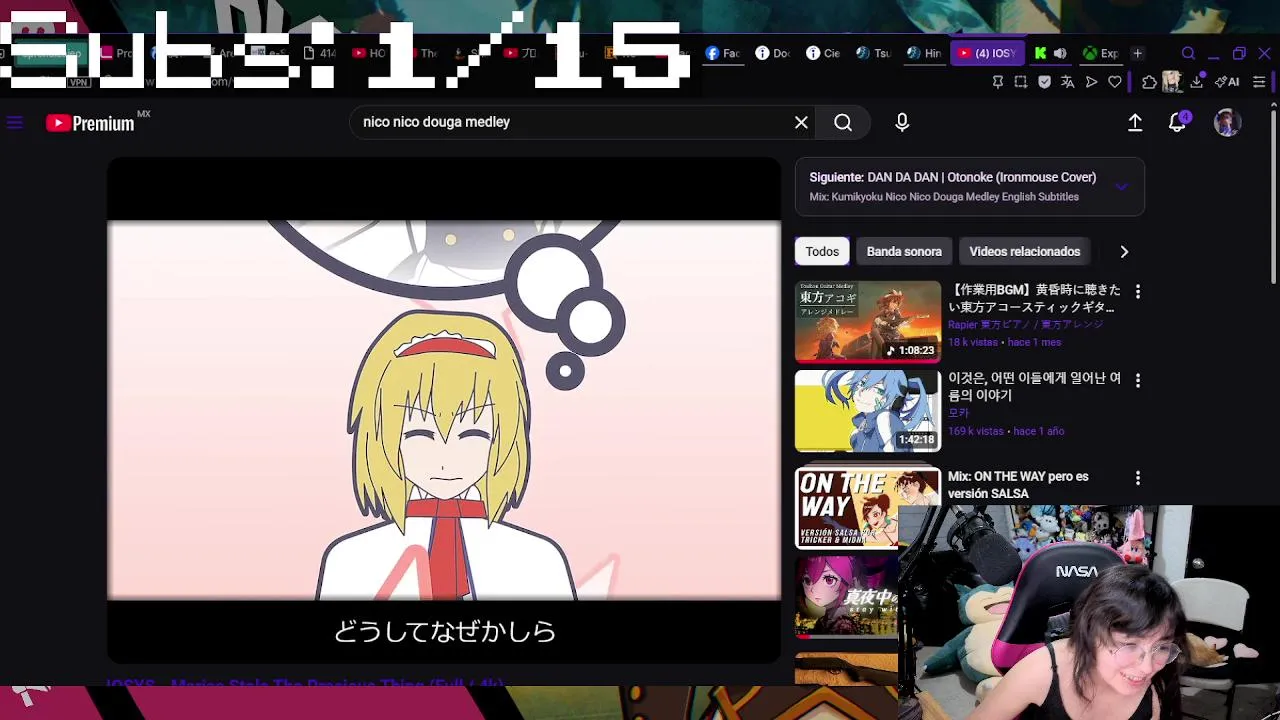Open the YouTube guide hamburger menu
This screenshot has height=720, width=1280.
pos(14,123)
